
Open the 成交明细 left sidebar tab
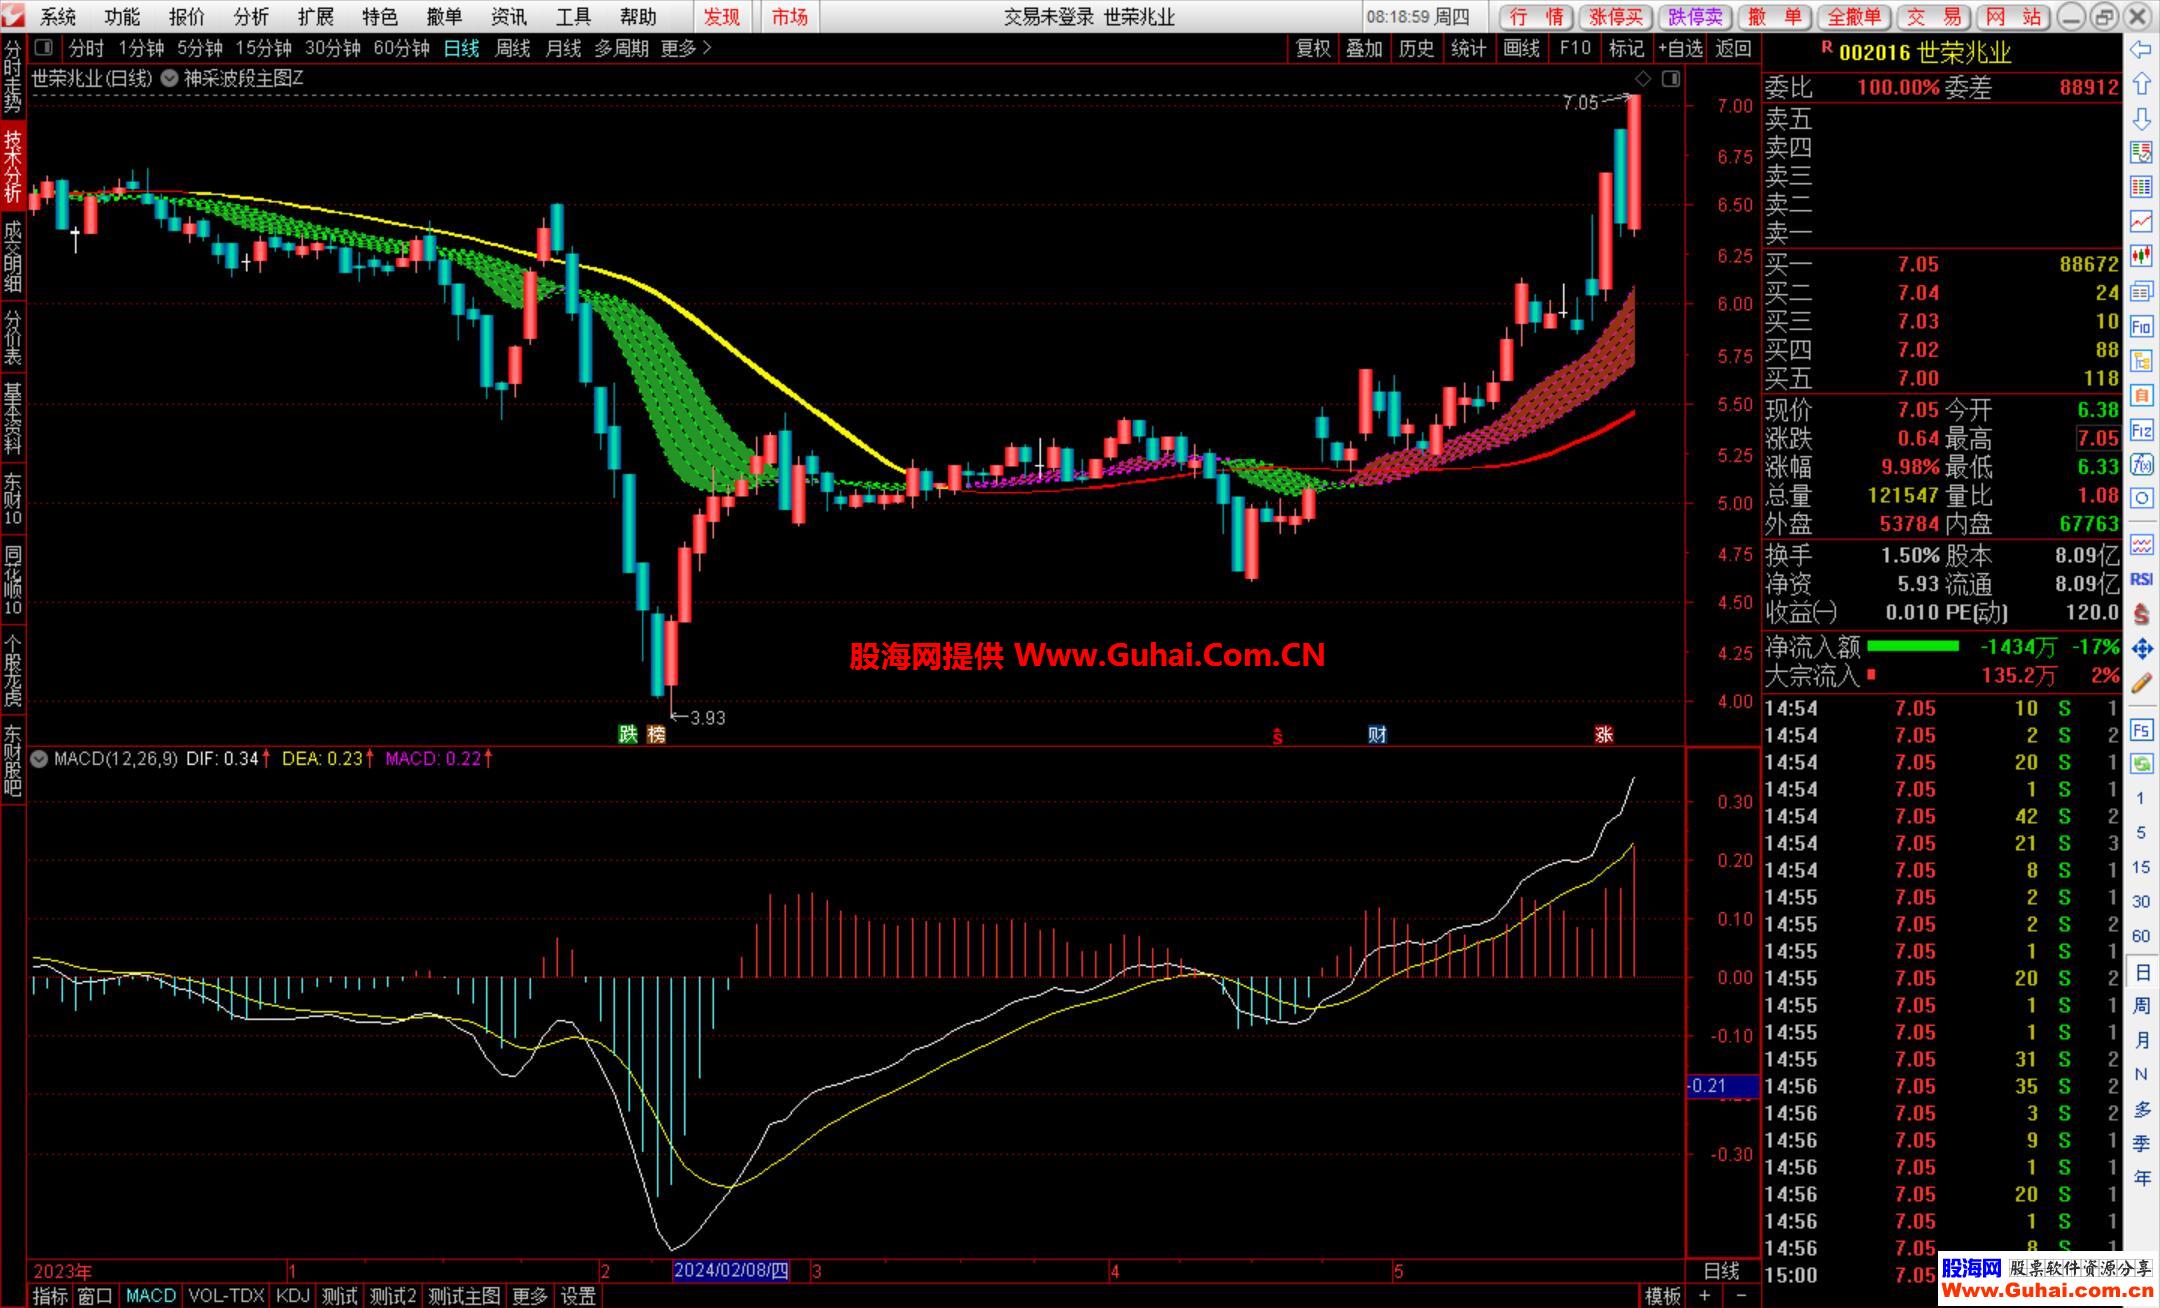click(13, 257)
